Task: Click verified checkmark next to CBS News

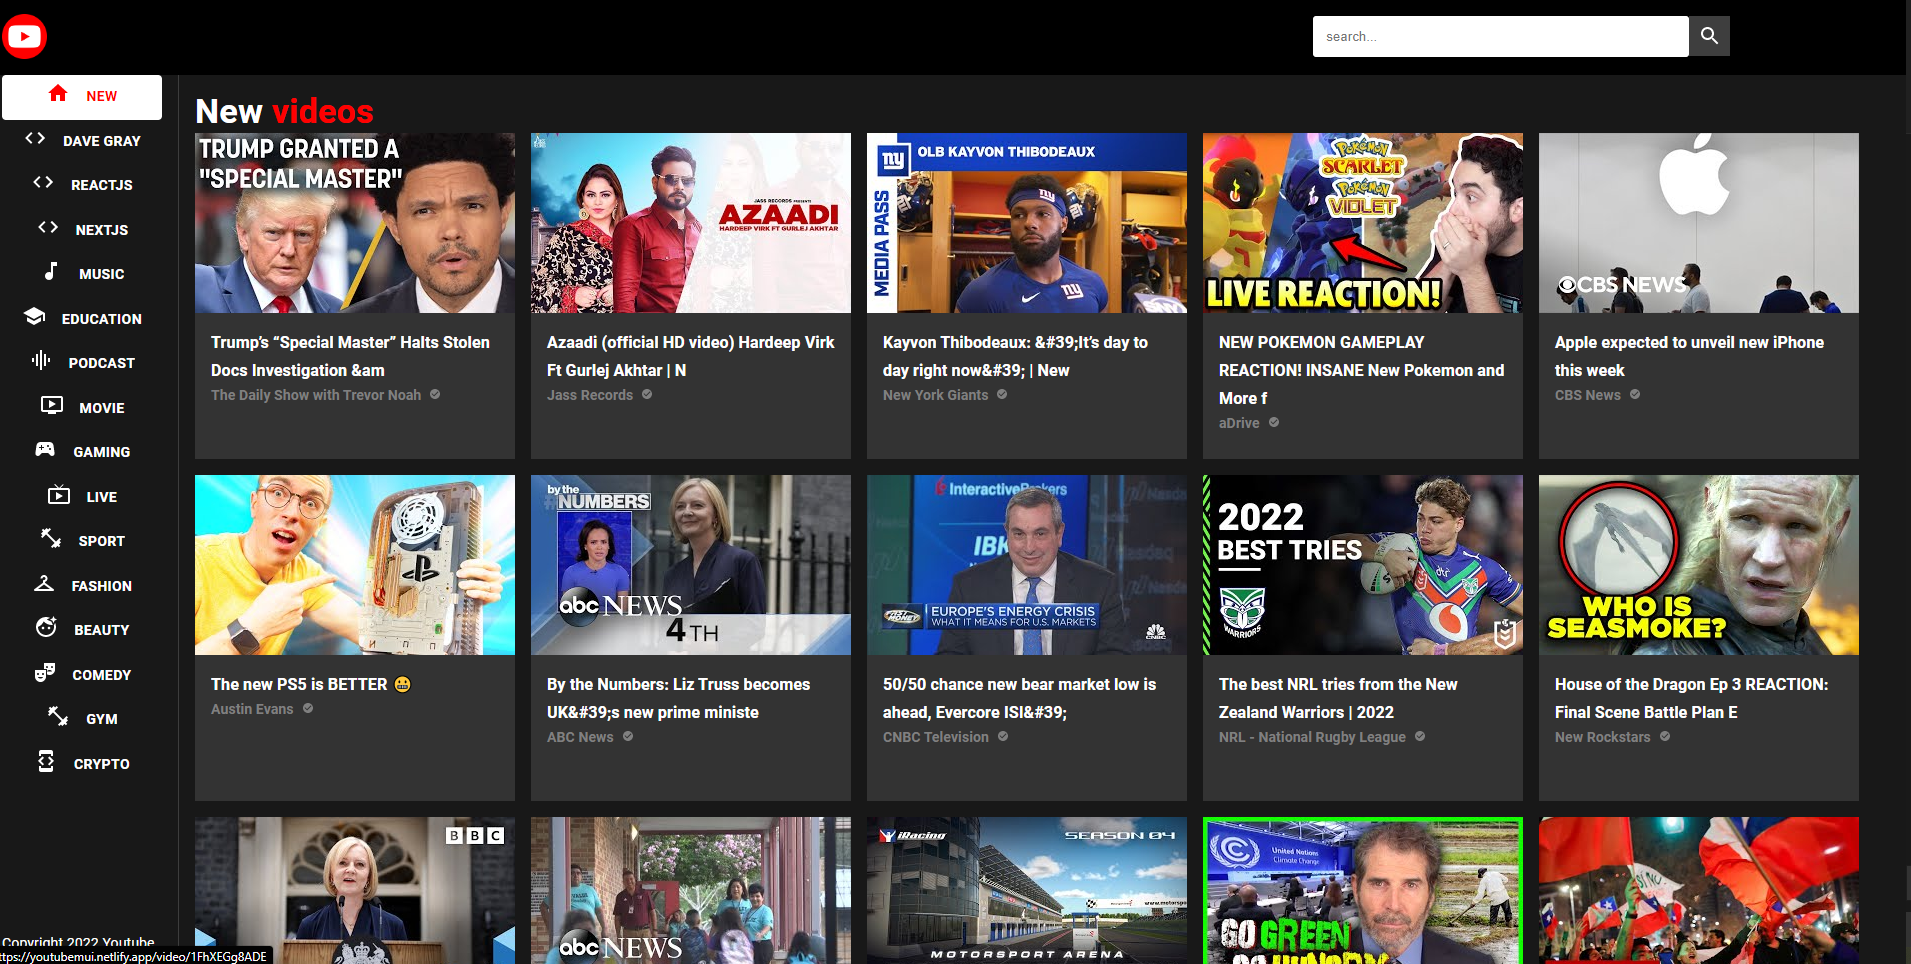Action: [1635, 394]
